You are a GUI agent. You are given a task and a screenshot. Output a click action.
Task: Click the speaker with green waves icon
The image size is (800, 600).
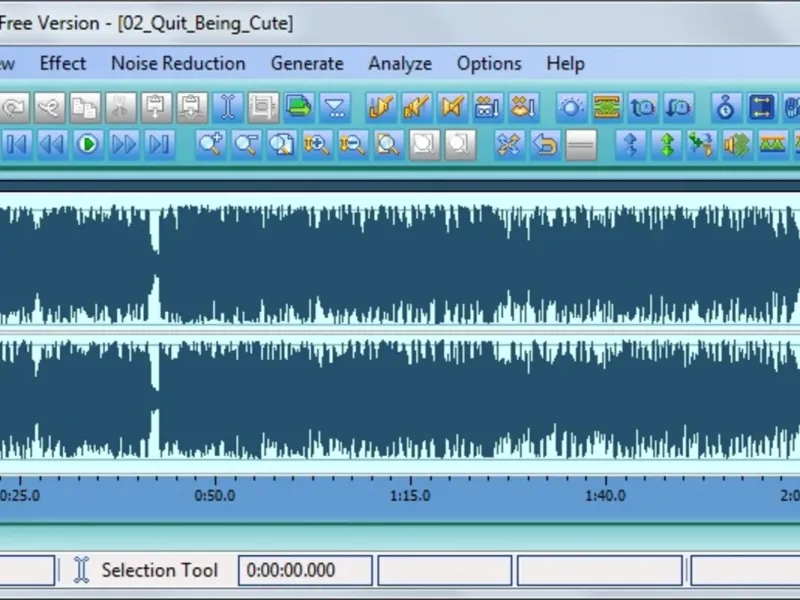coord(738,145)
